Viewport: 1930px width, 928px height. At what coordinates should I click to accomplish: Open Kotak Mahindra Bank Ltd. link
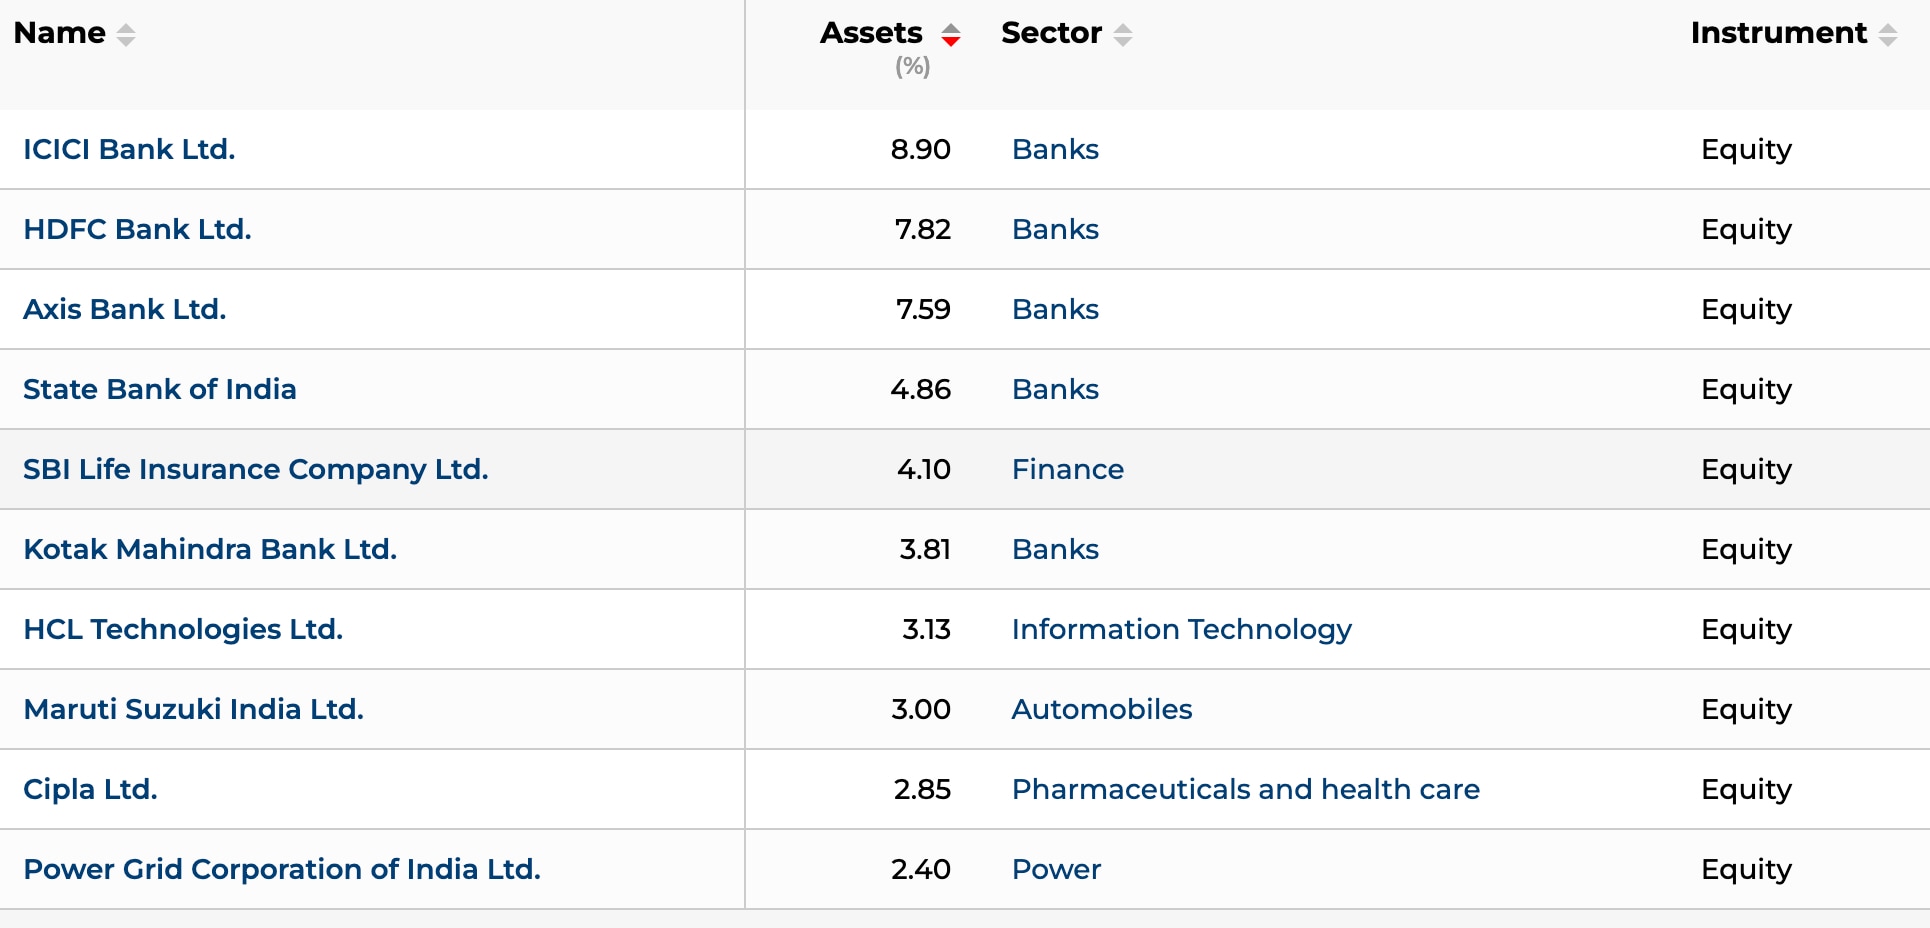[210, 549]
